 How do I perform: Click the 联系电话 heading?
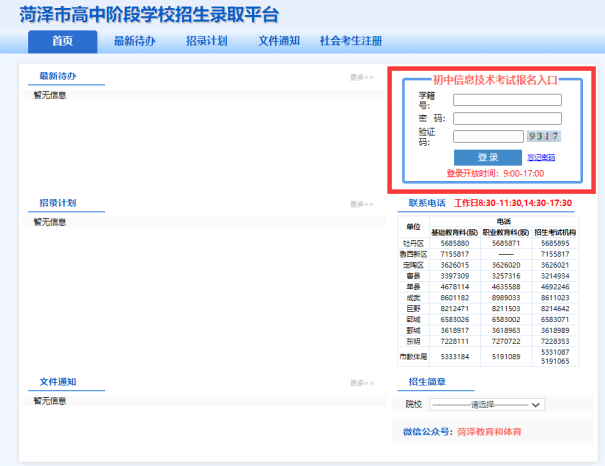click(x=427, y=203)
